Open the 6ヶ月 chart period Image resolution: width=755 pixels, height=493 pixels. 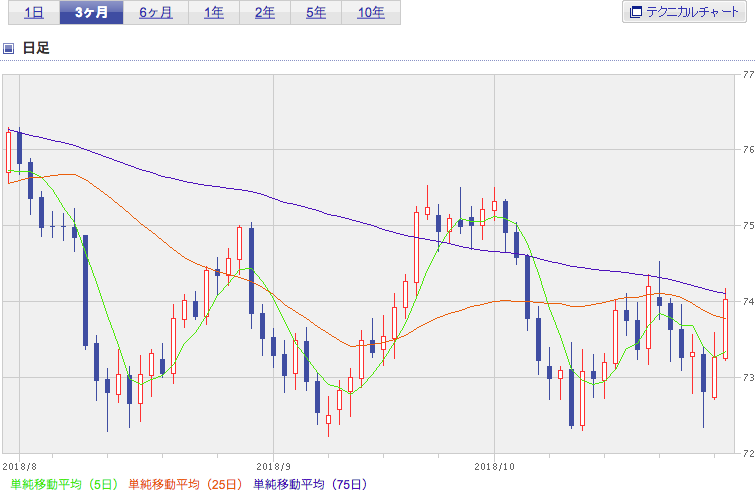coord(156,13)
